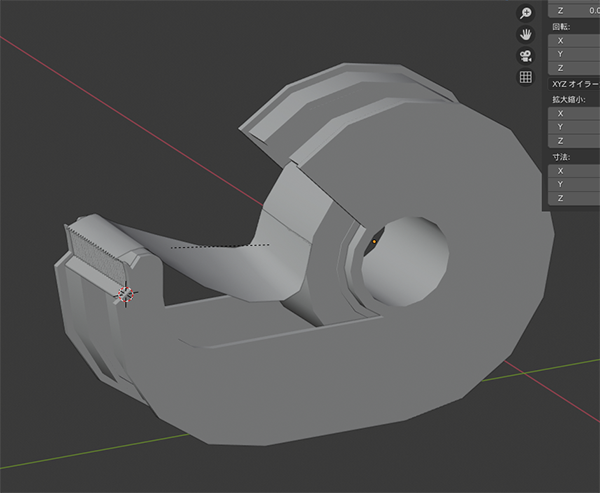Click the location Z field showing 0.0
The image size is (600, 493).
tap(574, 11)
